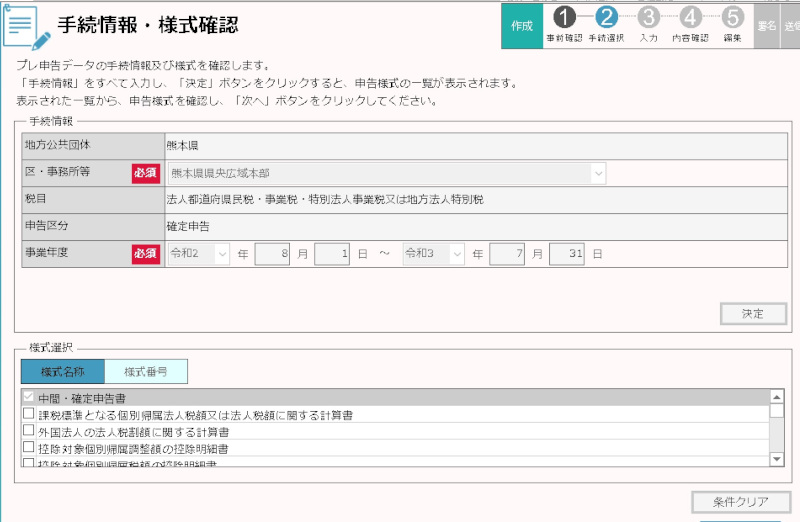Click step 2 手続選択 circle
The image size is (800, 522).
(x=606, y=17)
